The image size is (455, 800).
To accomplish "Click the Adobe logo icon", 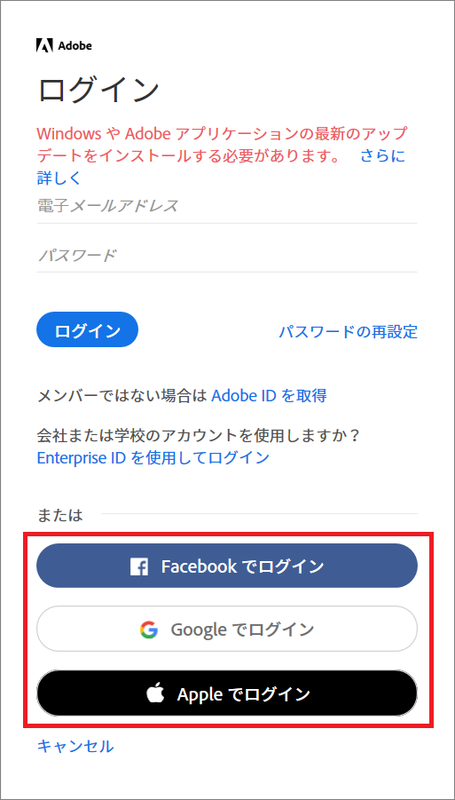I will click(x=44, y=45).
